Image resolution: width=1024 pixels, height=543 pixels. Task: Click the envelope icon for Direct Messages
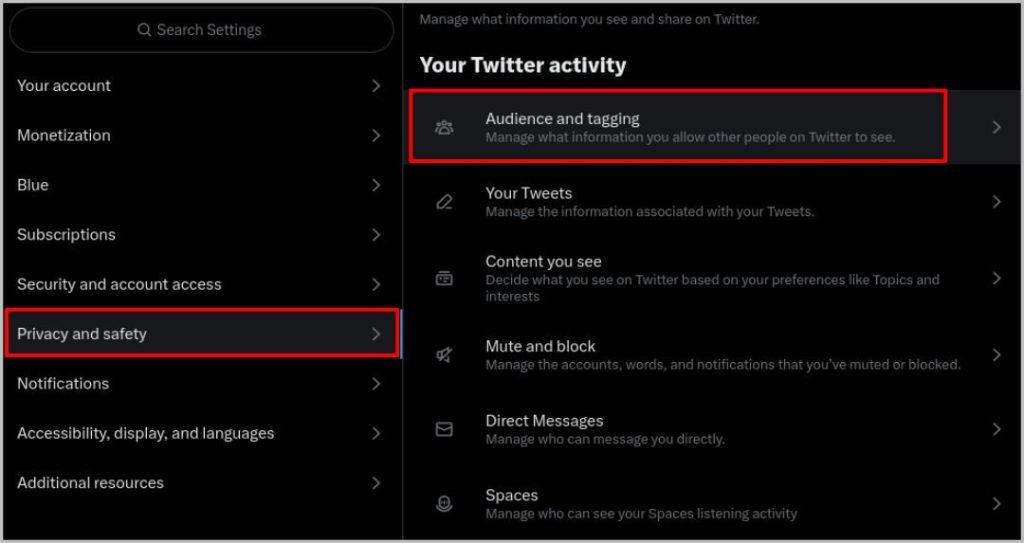coord(444,429)
